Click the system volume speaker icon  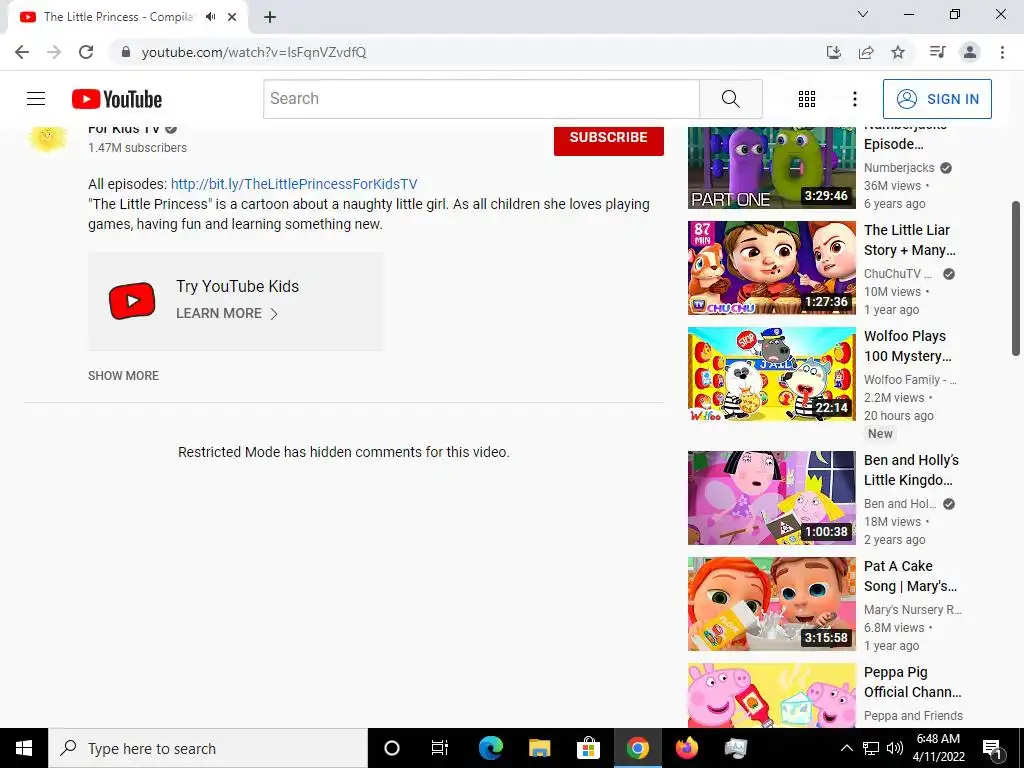tap(895, 748)
